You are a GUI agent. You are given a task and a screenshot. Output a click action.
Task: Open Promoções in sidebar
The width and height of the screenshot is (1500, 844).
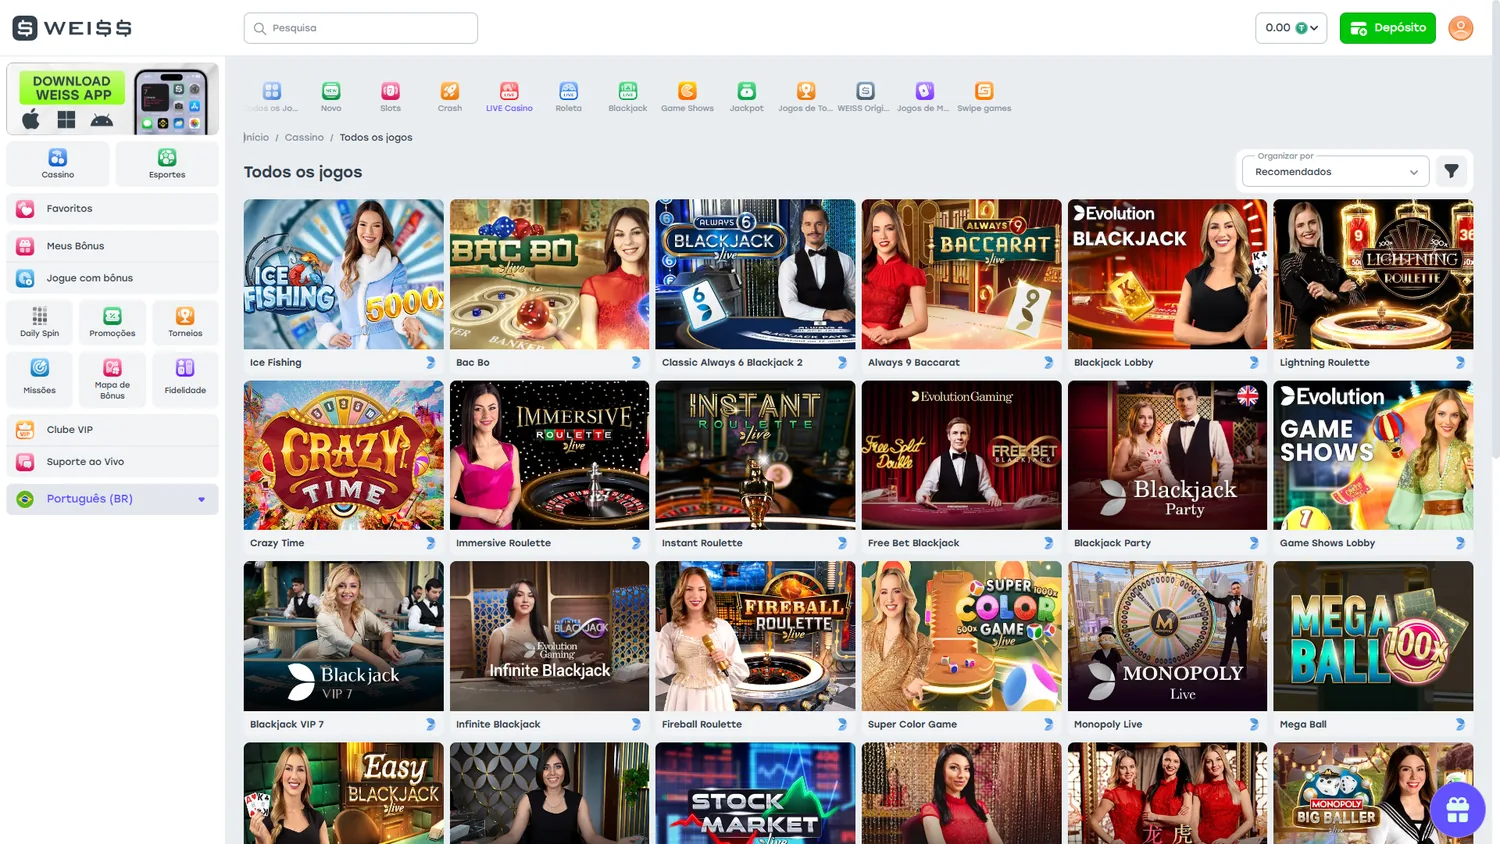112,323
